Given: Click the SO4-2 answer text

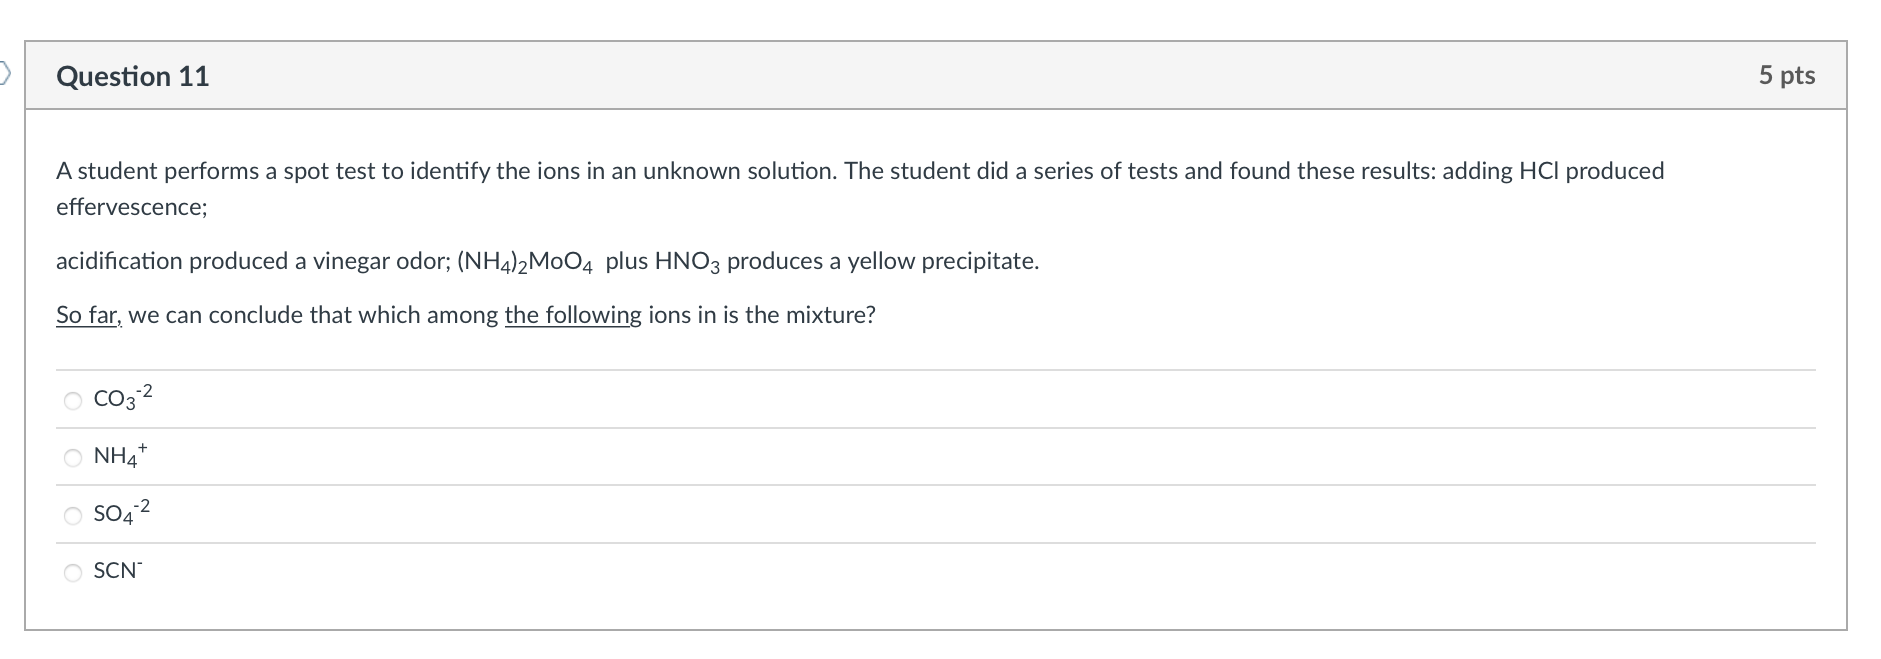Looking at the screenshot, I should 121,513.
